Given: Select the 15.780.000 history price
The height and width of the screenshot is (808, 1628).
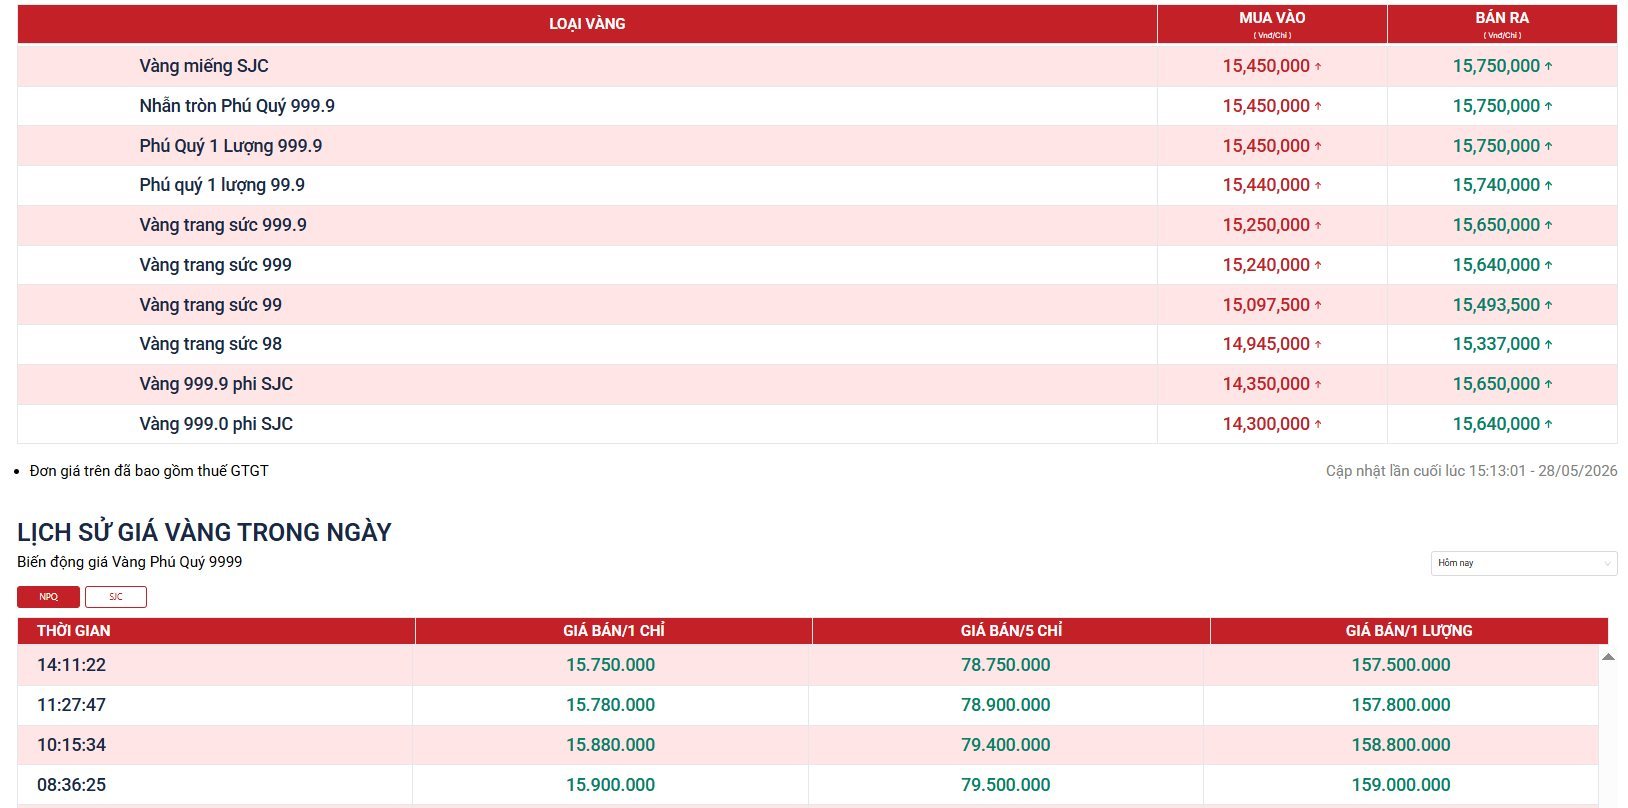Looking at the screenshot, I should [611, 705].
